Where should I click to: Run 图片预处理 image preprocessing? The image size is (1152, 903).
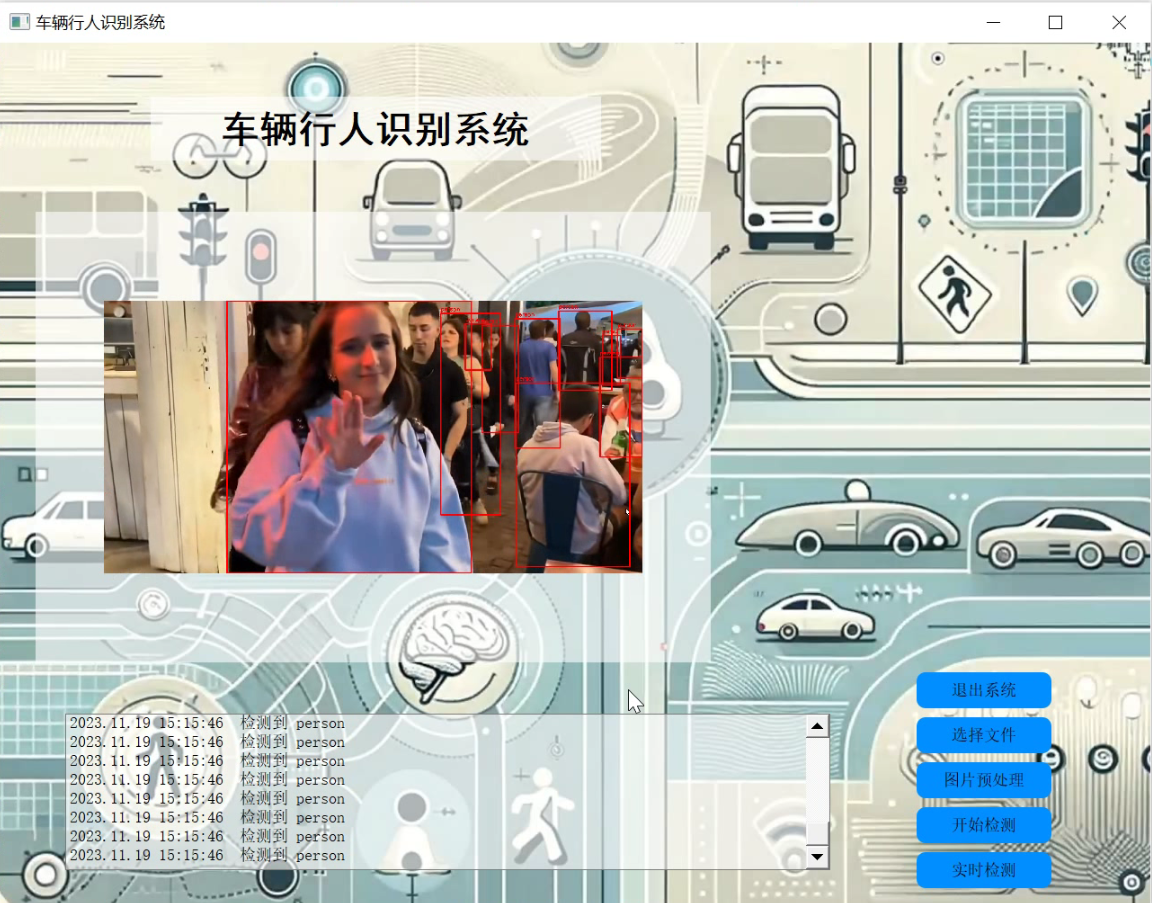point(983,780)
